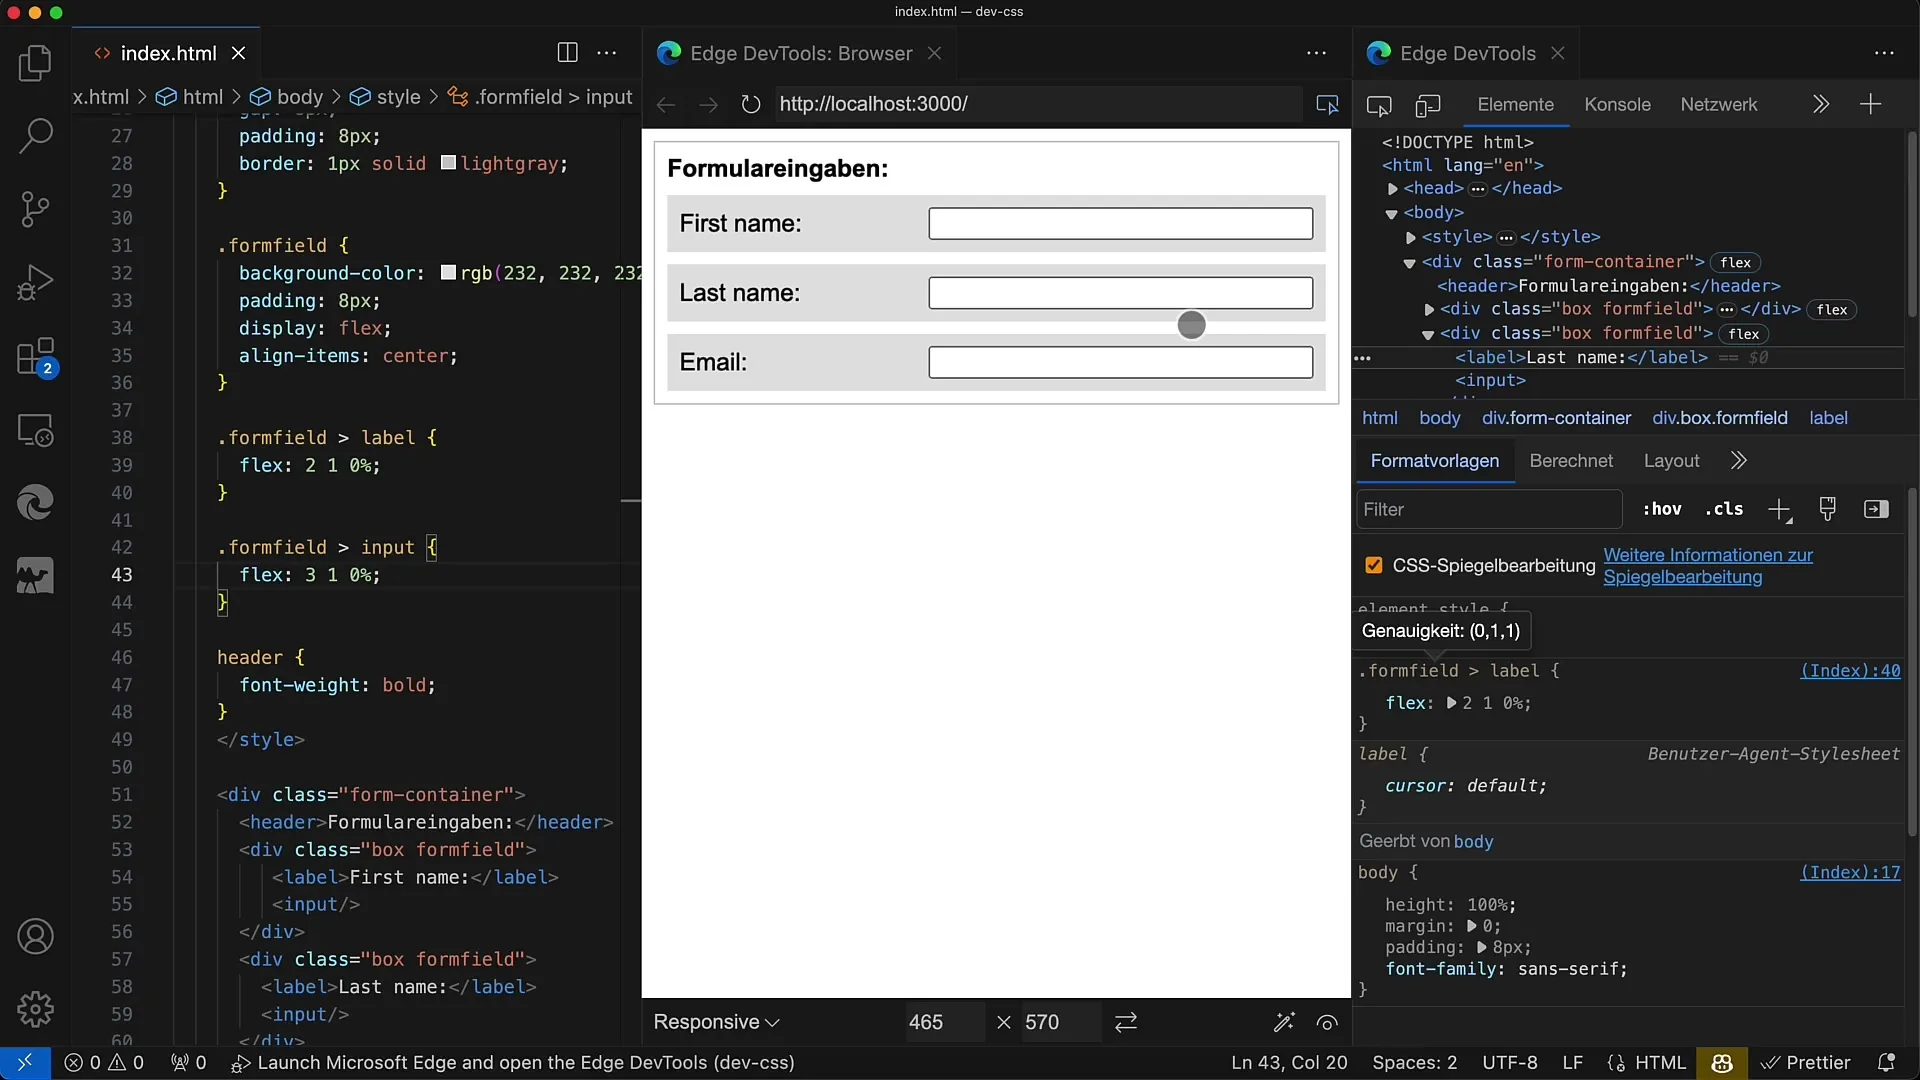
Task: Toggle flex badge on second formfield div
Action: (x=1744, y=334)
